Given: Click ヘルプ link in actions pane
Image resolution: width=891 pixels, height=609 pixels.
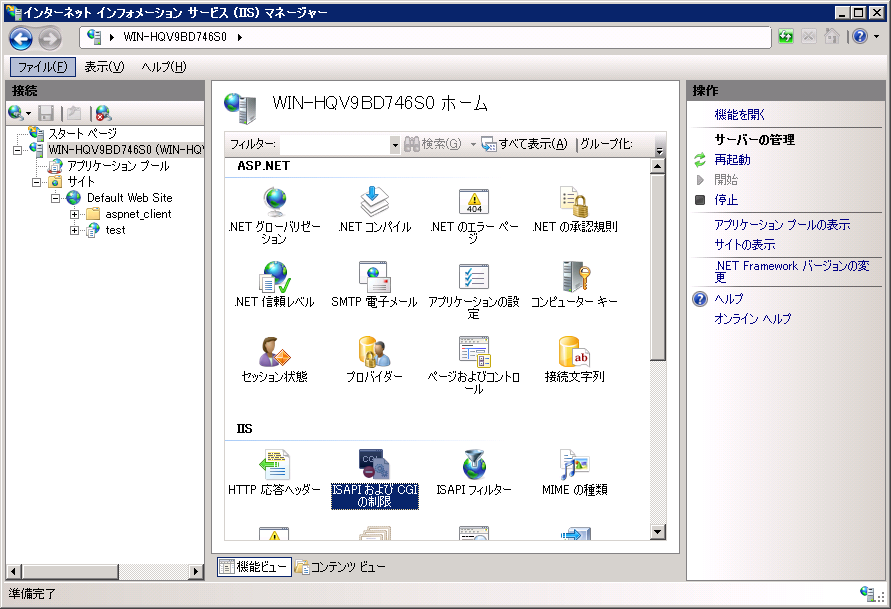Looking at the screenshot, I should (x=728, y=299).
